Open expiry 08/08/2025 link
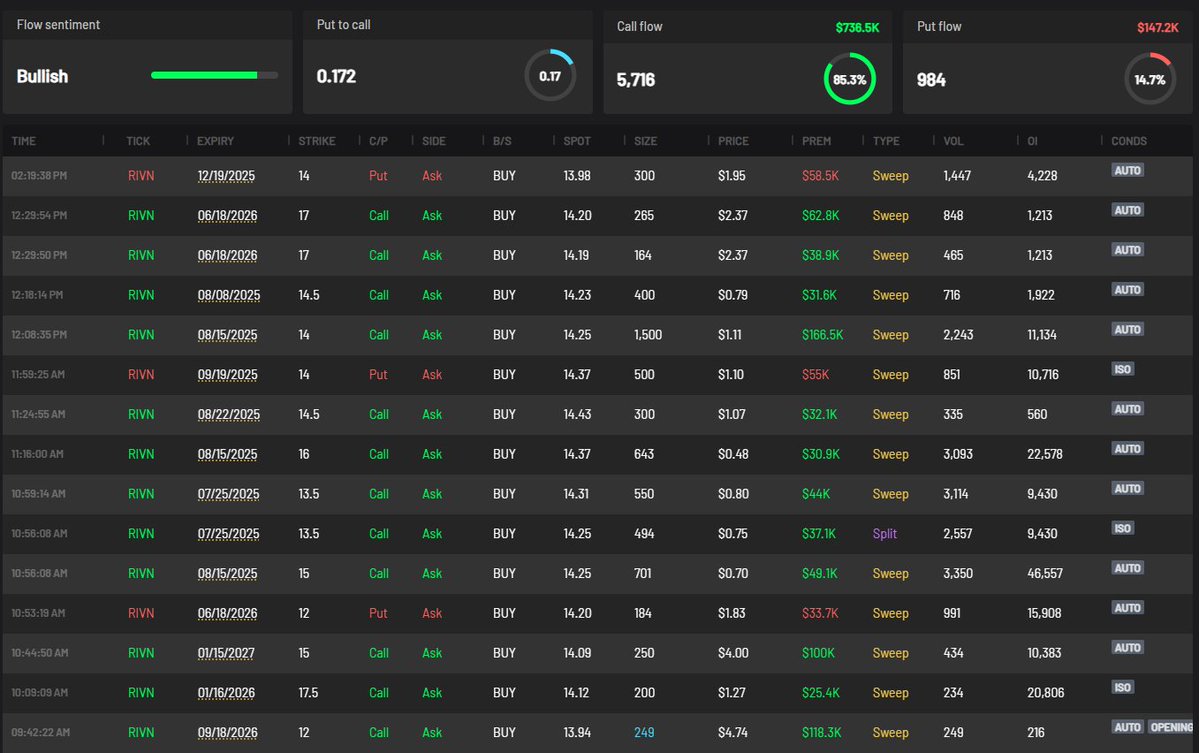This screenshot has height=753, width=1199. pos(229,295)
